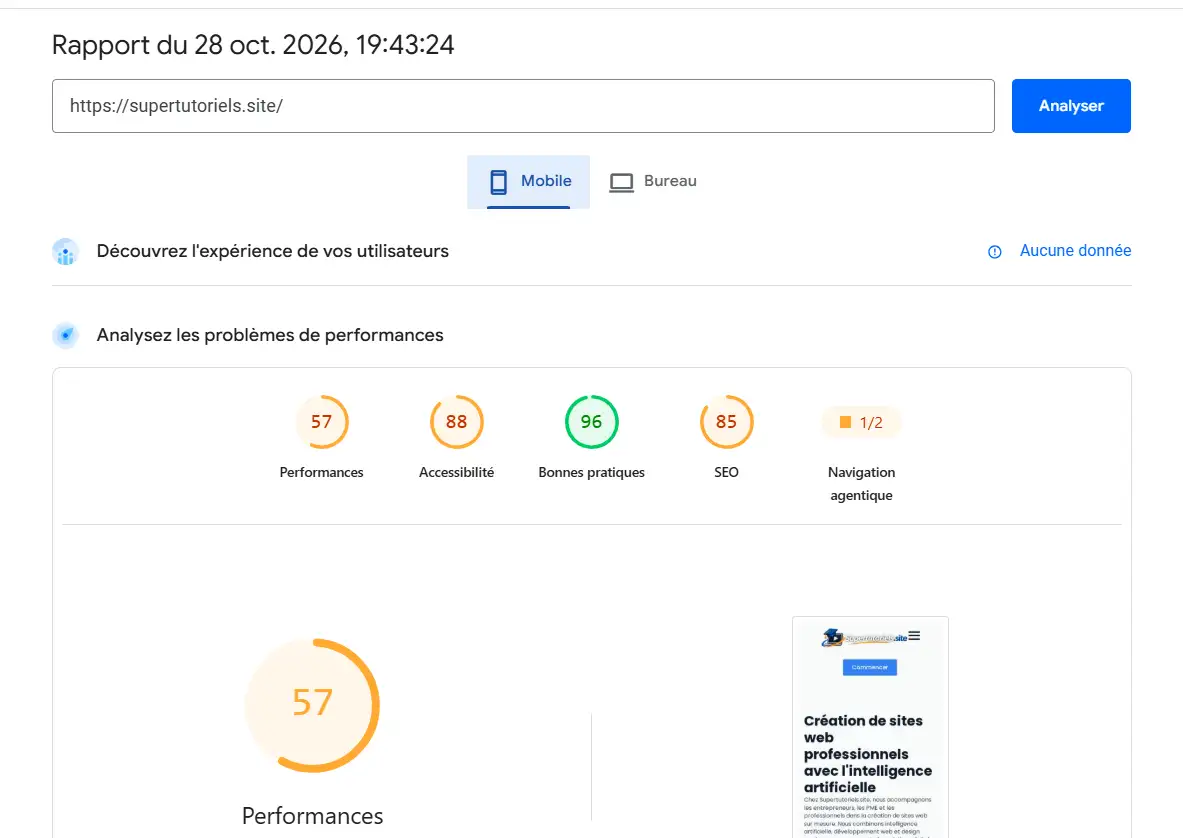This screenshot has height=838, width=1183.
Task: Click the user experience section icon
Action: [66, 252]
